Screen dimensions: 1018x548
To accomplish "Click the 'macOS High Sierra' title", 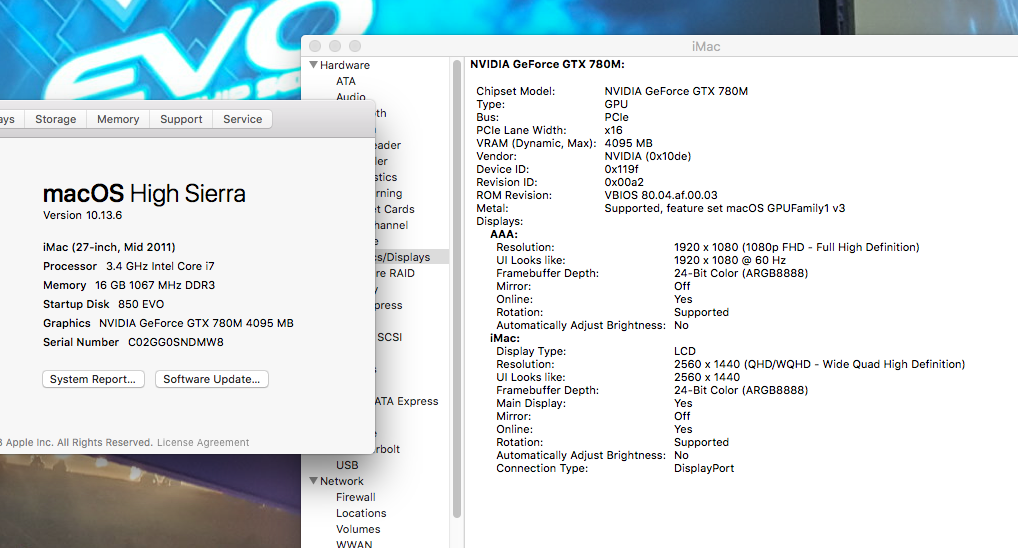I will (144, 193).
